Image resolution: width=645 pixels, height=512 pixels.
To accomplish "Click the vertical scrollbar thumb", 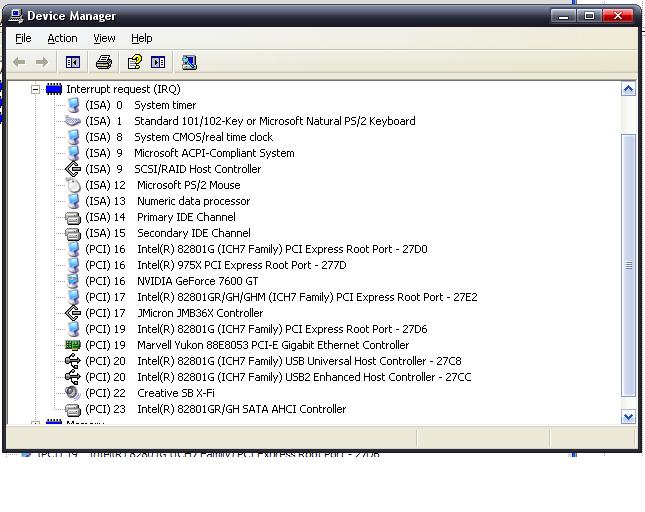I will [629, 266].
